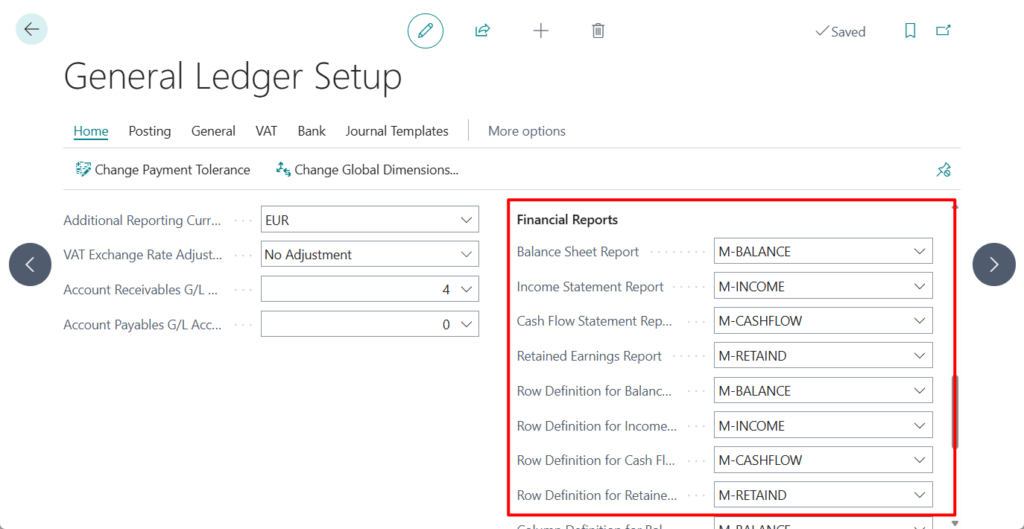Click the plus new record icon

point(541,31)
